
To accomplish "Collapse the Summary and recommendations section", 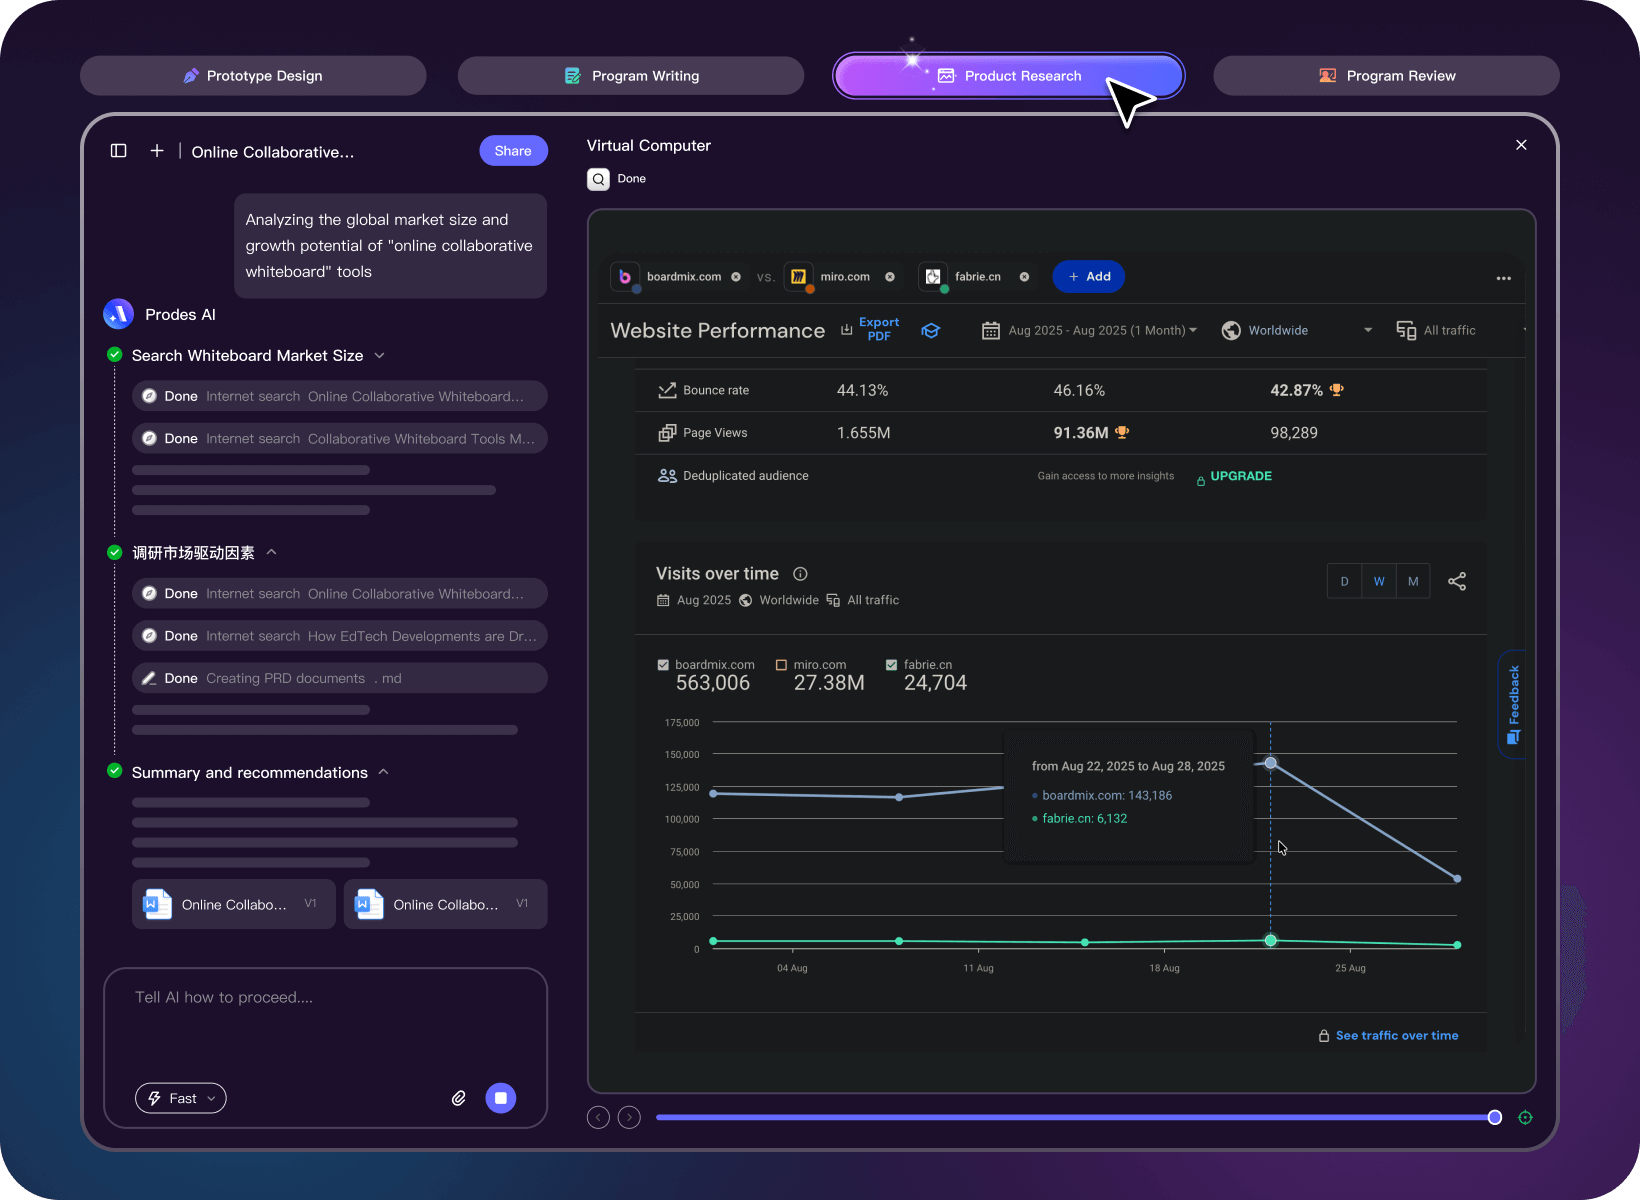I will click(x=383, y=772).
